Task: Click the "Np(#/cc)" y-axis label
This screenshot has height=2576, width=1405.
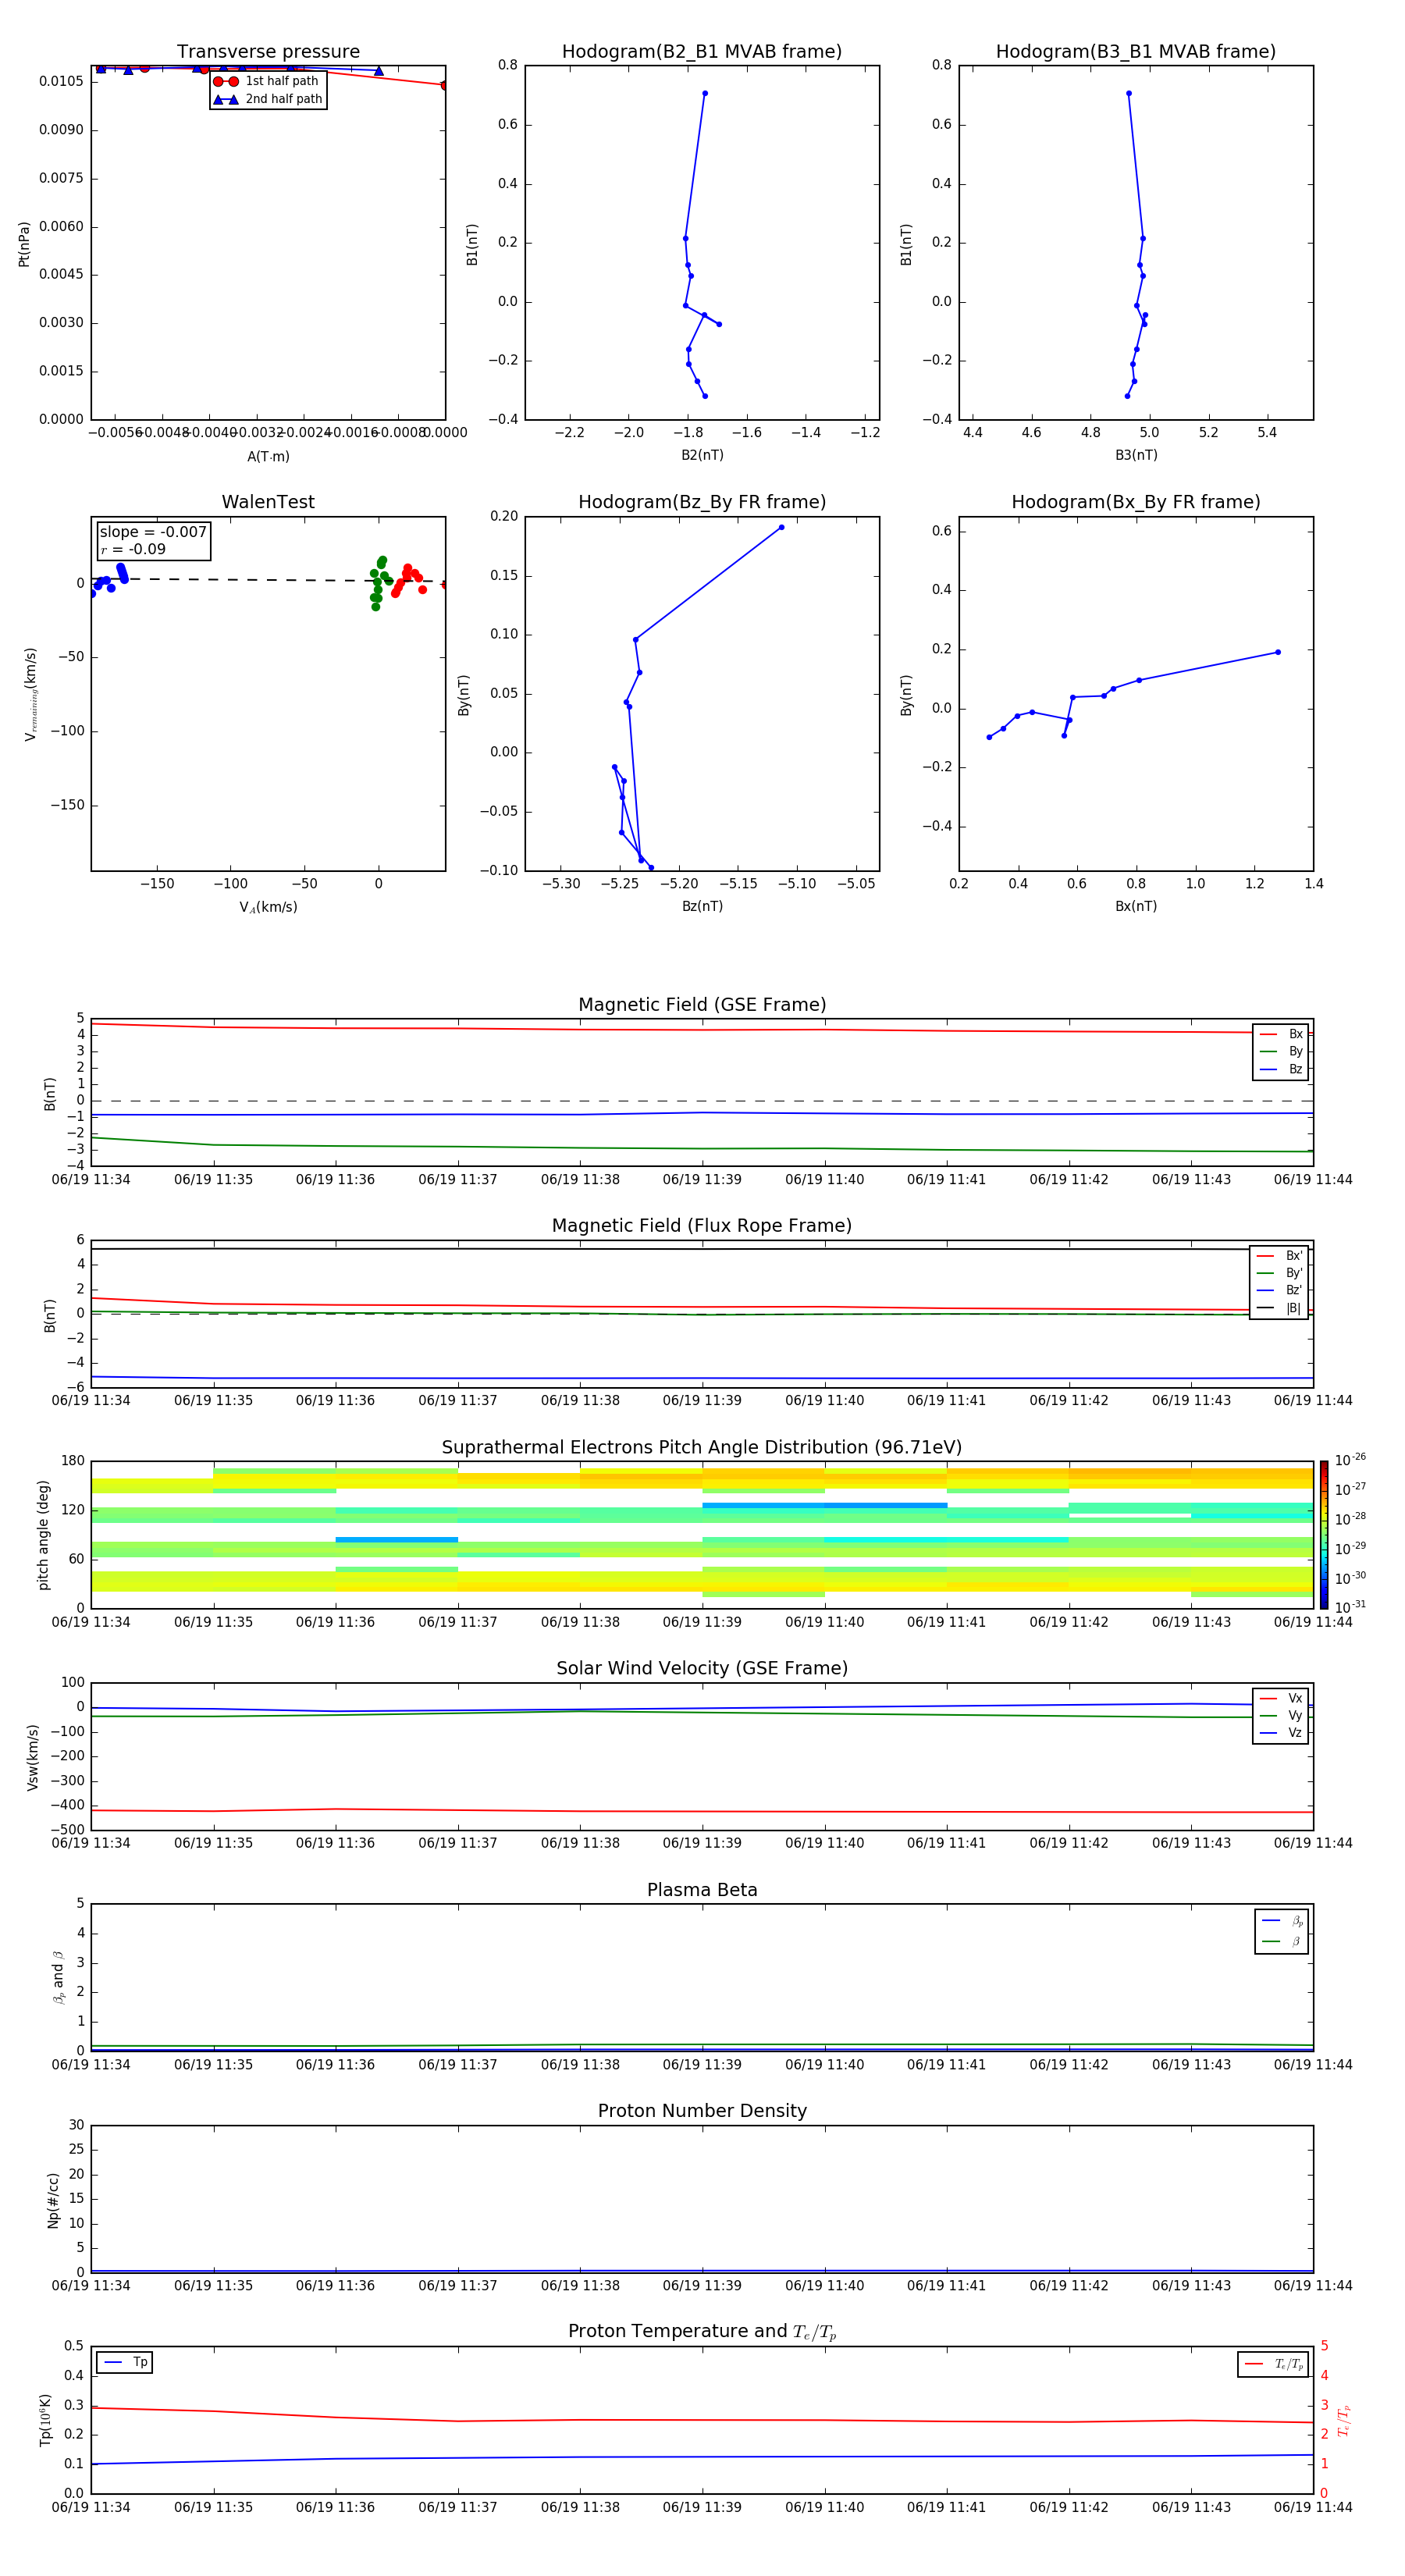Action: click(53, 2200)
